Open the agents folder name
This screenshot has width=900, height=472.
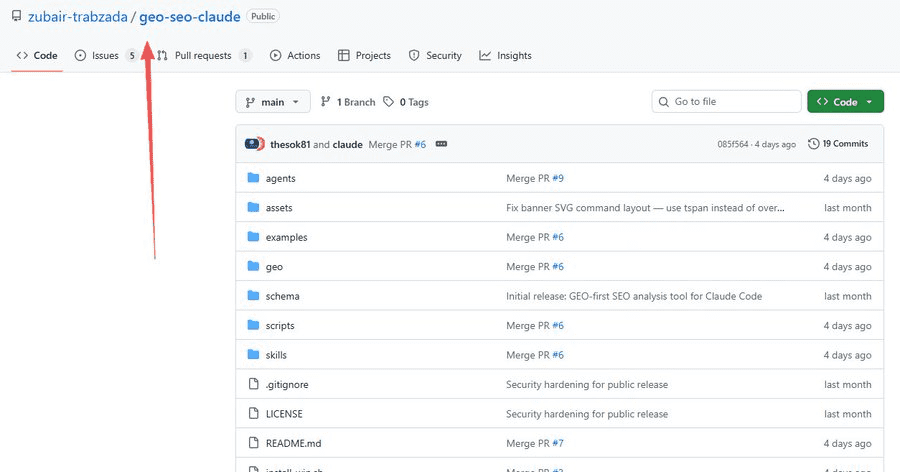[281, 178]
